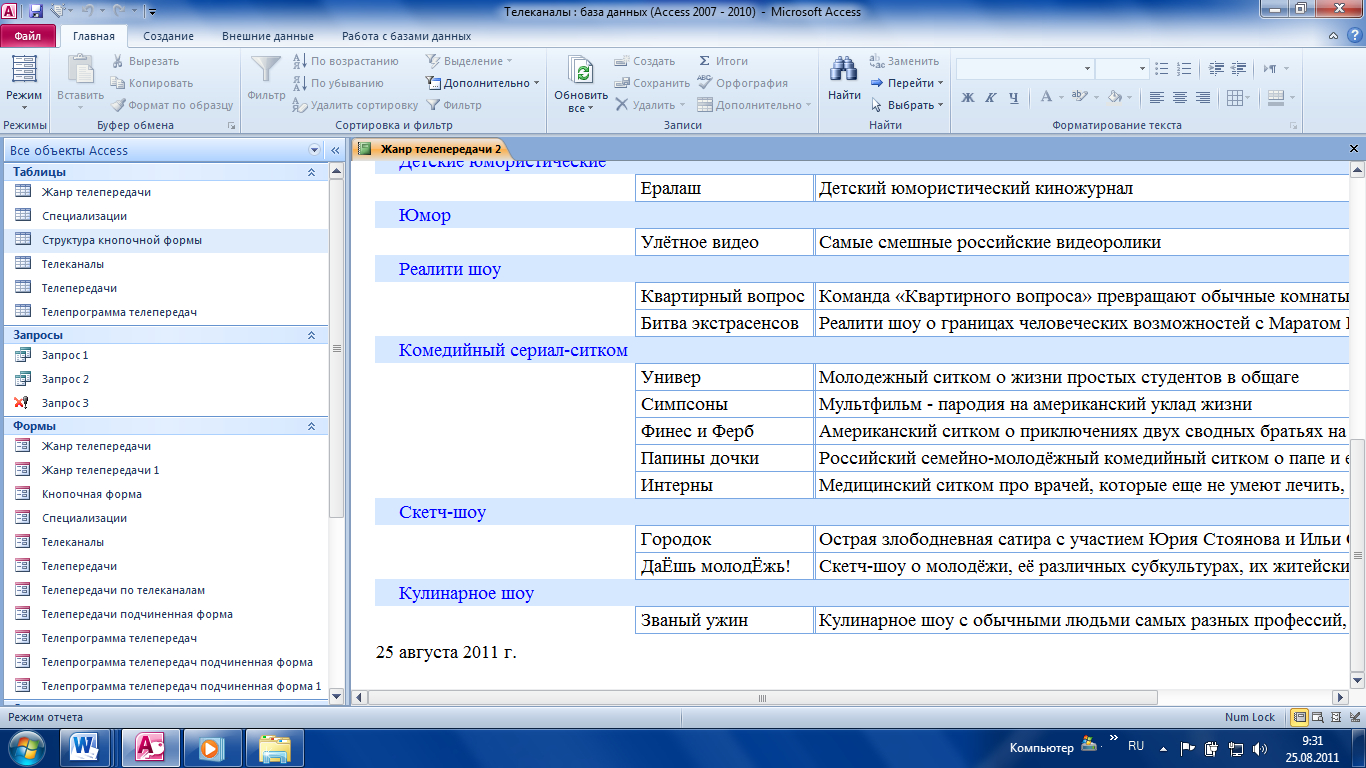Open Телеканалы table in navigation pane
This screenshot has width=1366, height=768.
click(x=73, y=264)
